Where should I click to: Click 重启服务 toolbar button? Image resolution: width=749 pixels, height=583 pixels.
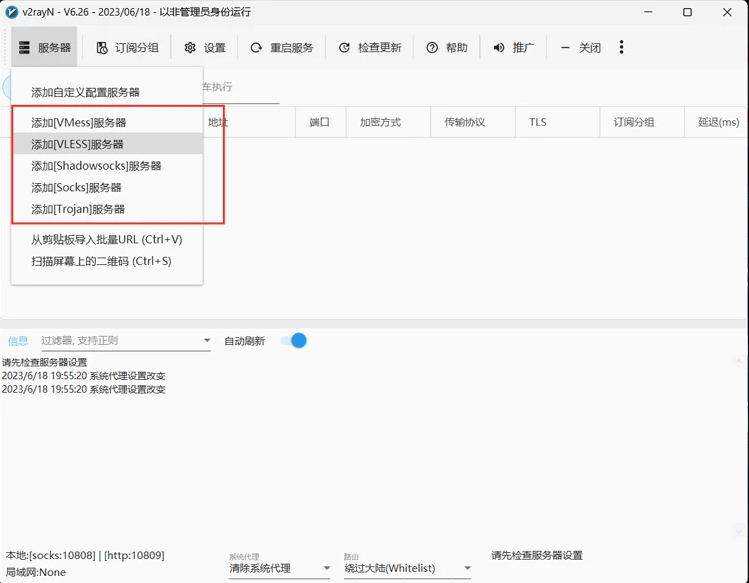pos(282,48)
